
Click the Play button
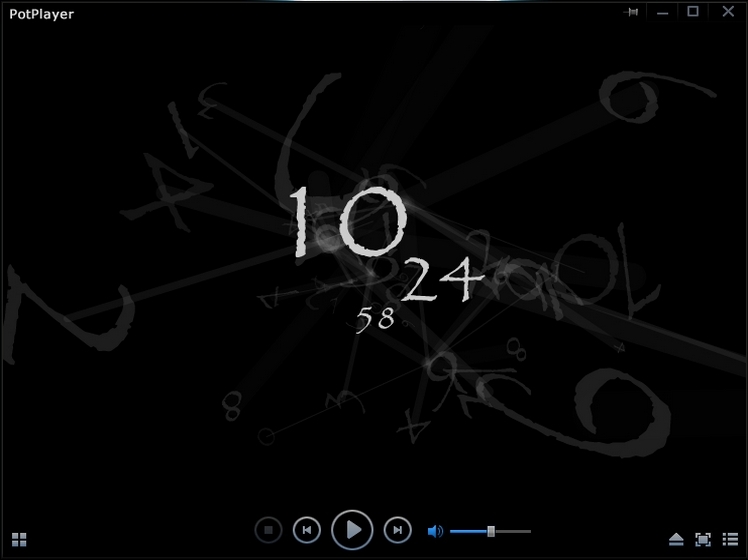coord(352,530)
